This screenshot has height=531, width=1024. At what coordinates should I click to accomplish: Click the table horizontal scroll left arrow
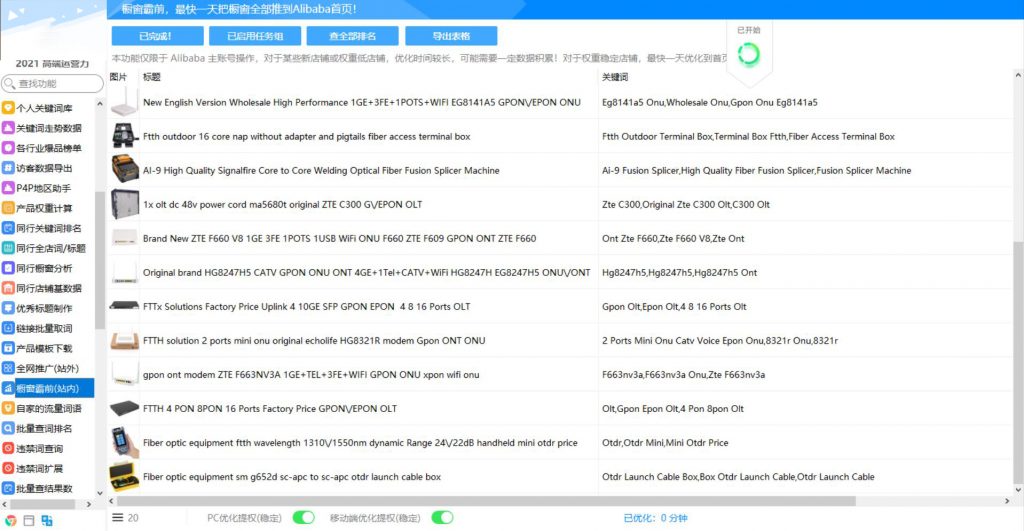coord(111,501)
